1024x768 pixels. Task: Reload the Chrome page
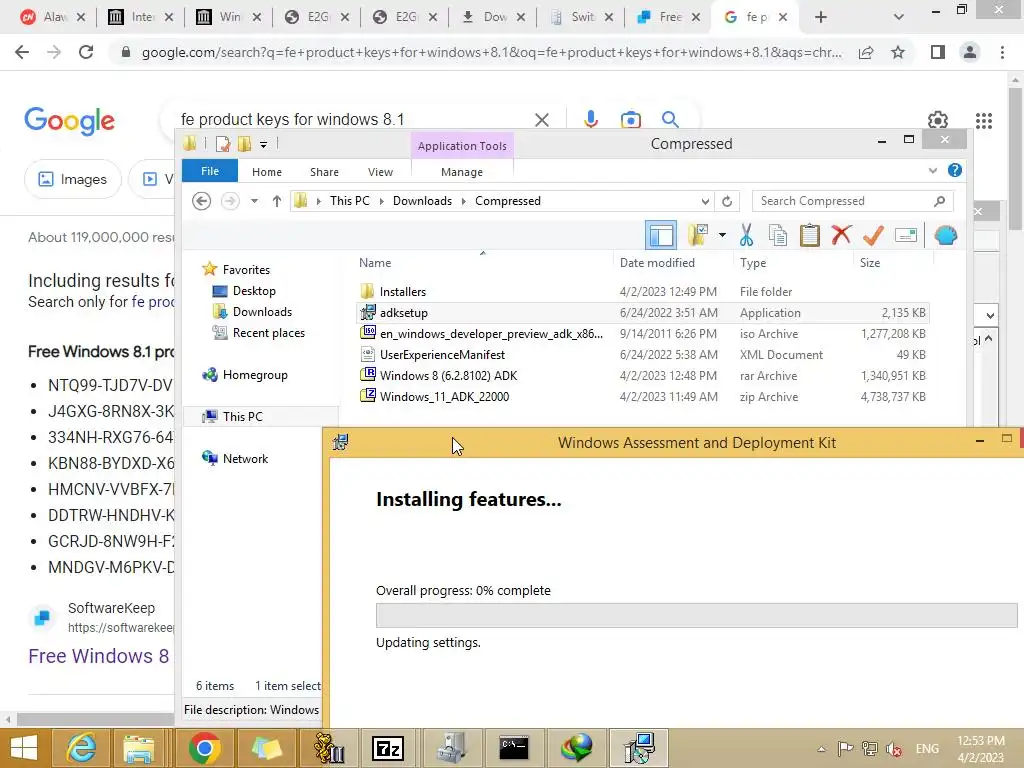click(x=86, y=52)
